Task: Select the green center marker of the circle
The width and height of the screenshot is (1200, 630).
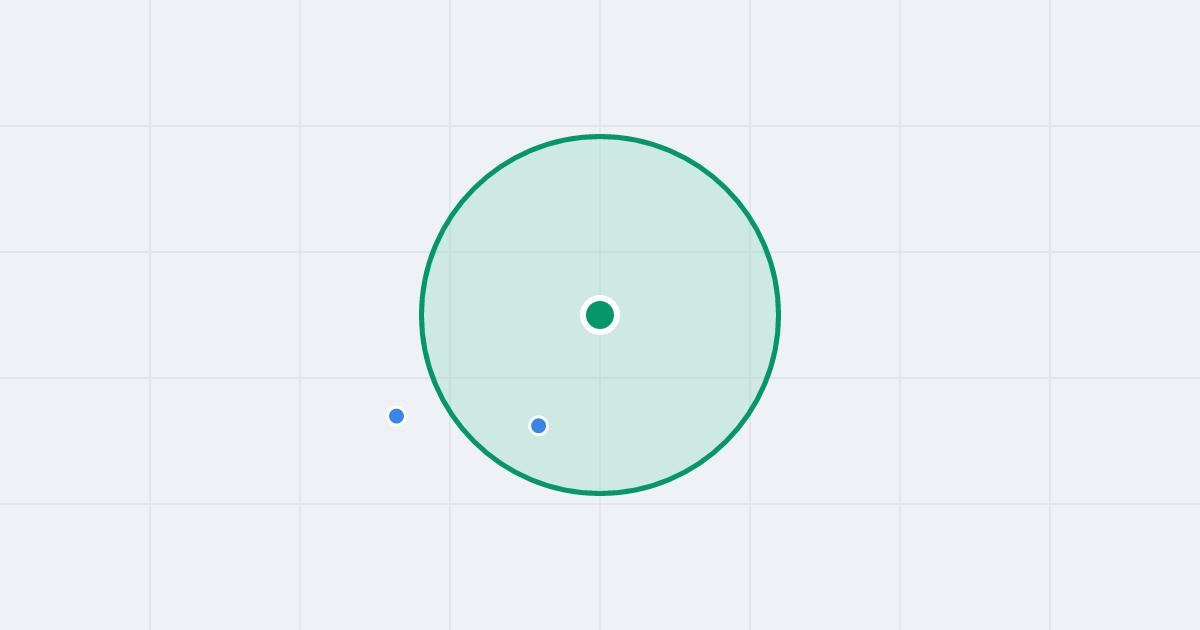Action: click(600, 315)
